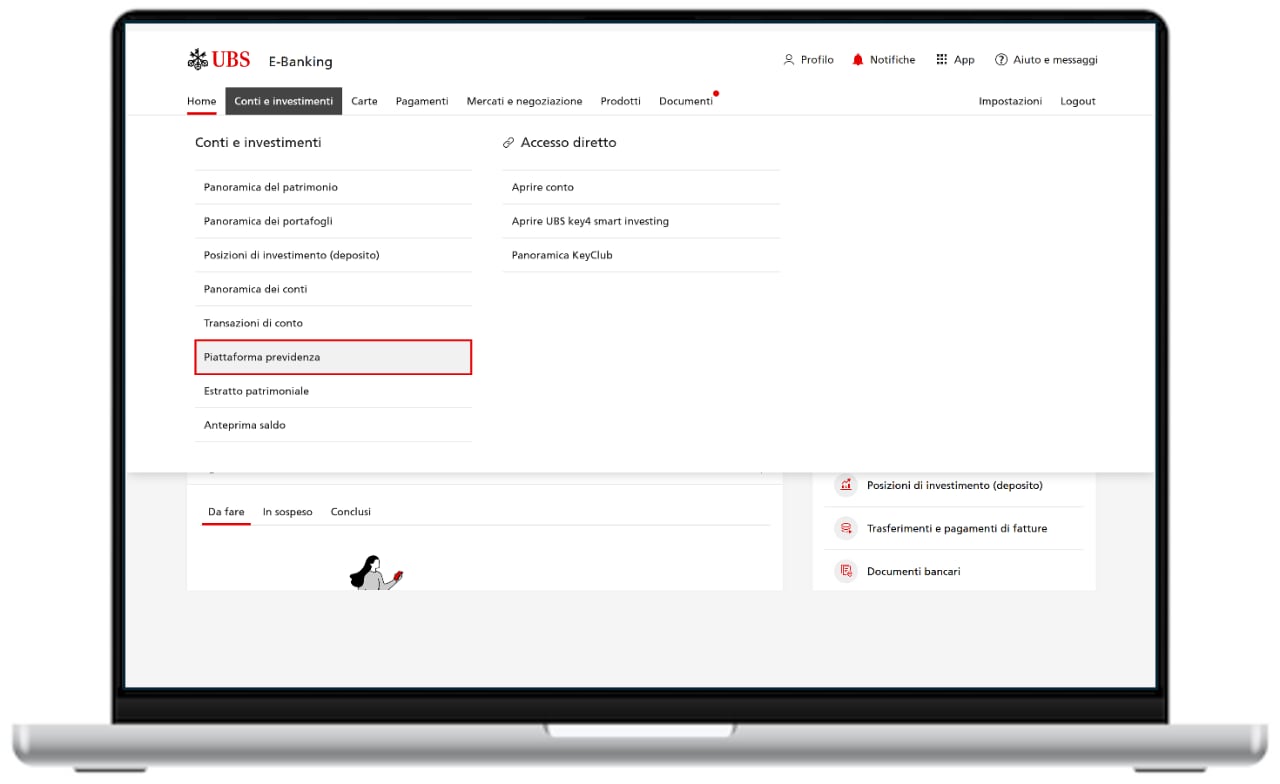Switch to the In sospeso tab
Viewport: 1280px width, 784px height.
tap(287, 512)
